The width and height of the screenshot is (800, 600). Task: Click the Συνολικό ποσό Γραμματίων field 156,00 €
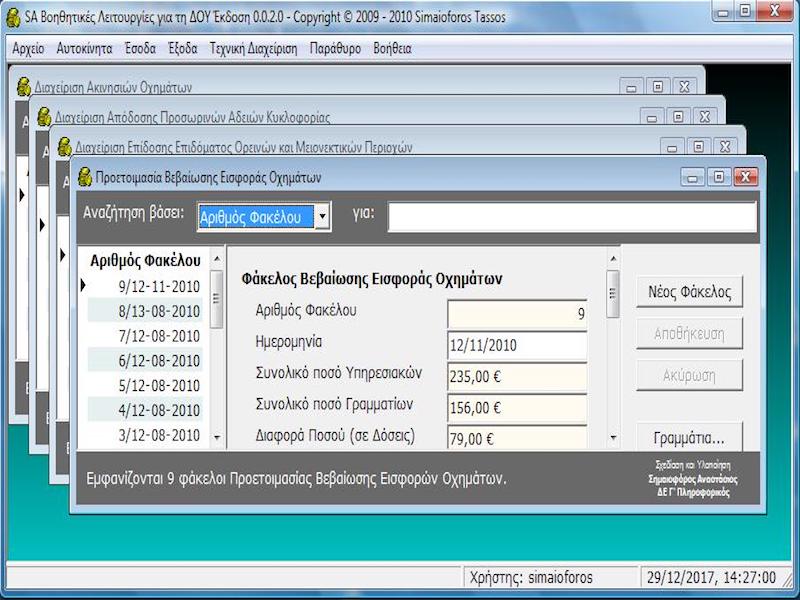point(517,408)
